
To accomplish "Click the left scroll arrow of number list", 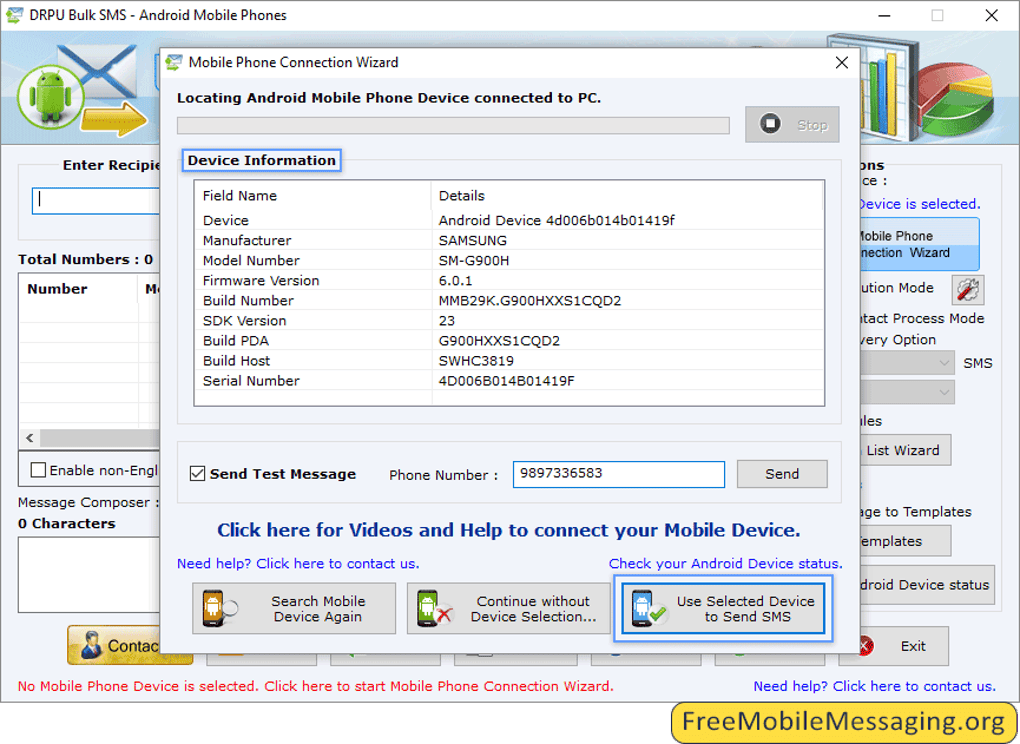I will tap(29, 438).
